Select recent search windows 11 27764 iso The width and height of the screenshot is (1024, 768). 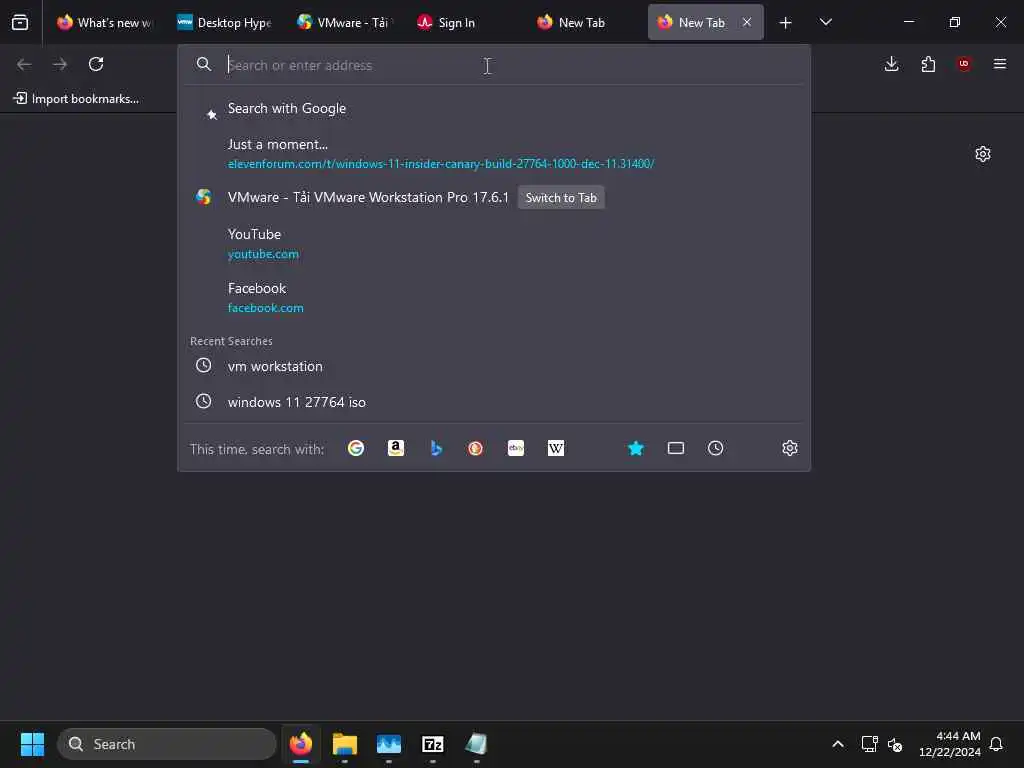pos(494,402)
